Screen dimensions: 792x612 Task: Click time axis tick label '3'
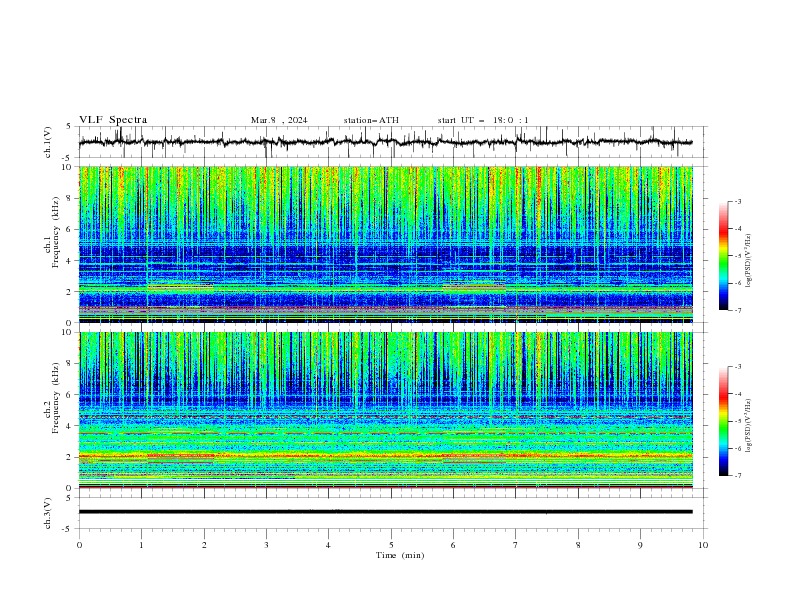(266, 545)
